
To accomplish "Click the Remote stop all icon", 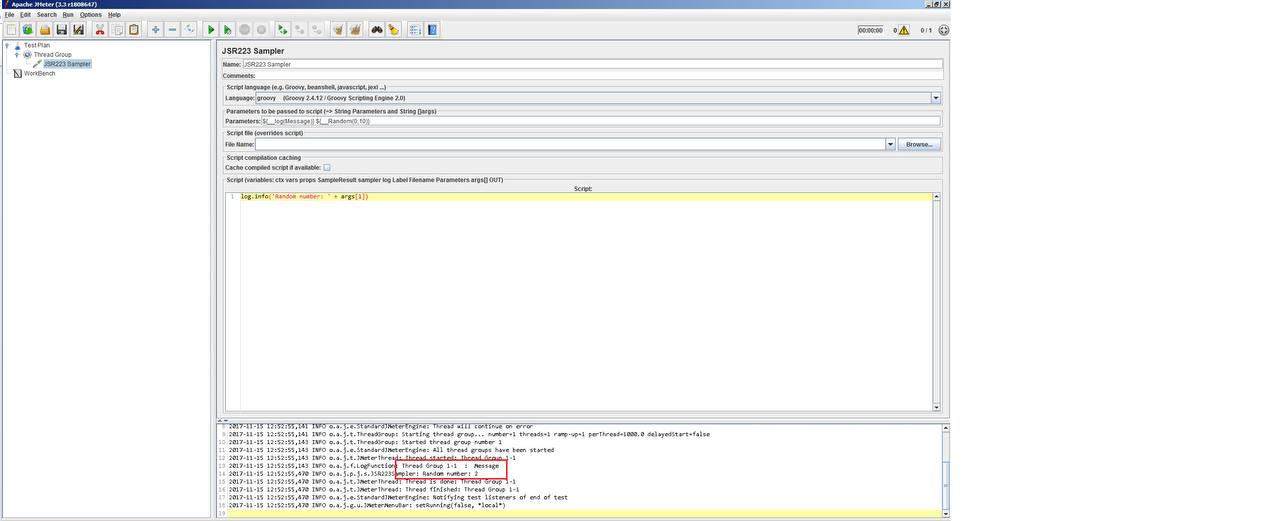I will (300, 30).
